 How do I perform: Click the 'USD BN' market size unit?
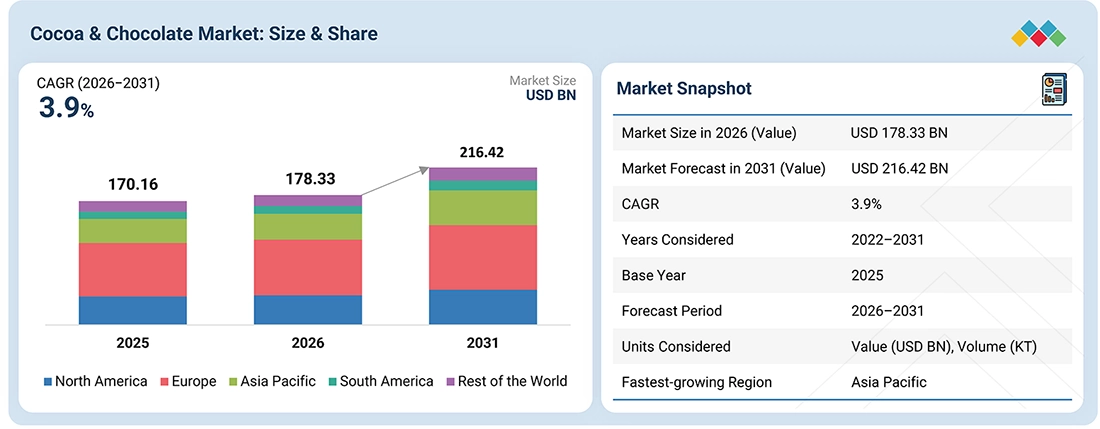[x=551, y=95]
